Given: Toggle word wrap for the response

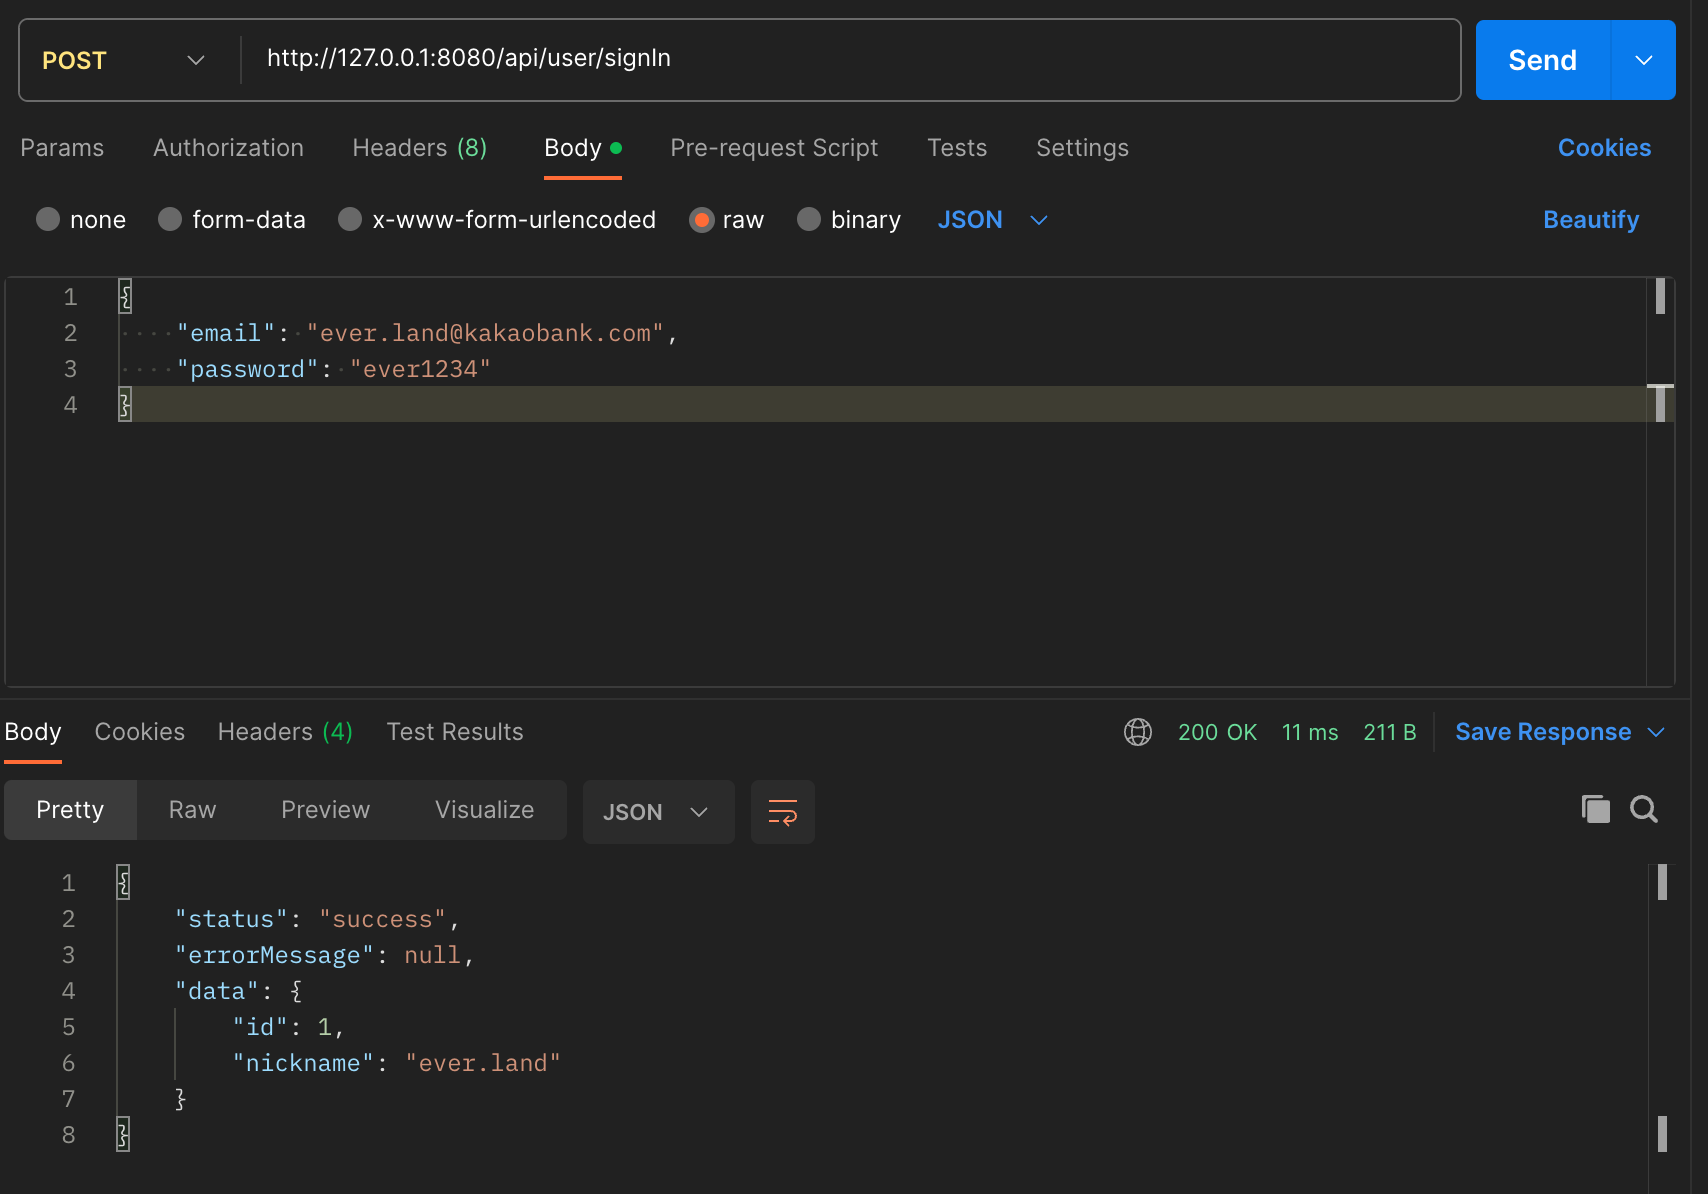Looking at the screenshot, I should pyautogui.click(x=783, y=812).
